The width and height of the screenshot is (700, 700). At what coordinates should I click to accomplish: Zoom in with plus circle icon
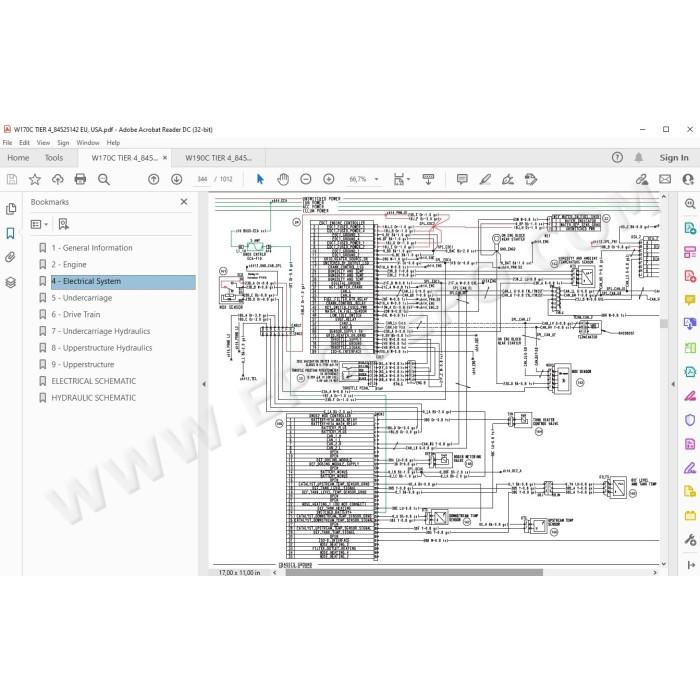coord(329,179)
